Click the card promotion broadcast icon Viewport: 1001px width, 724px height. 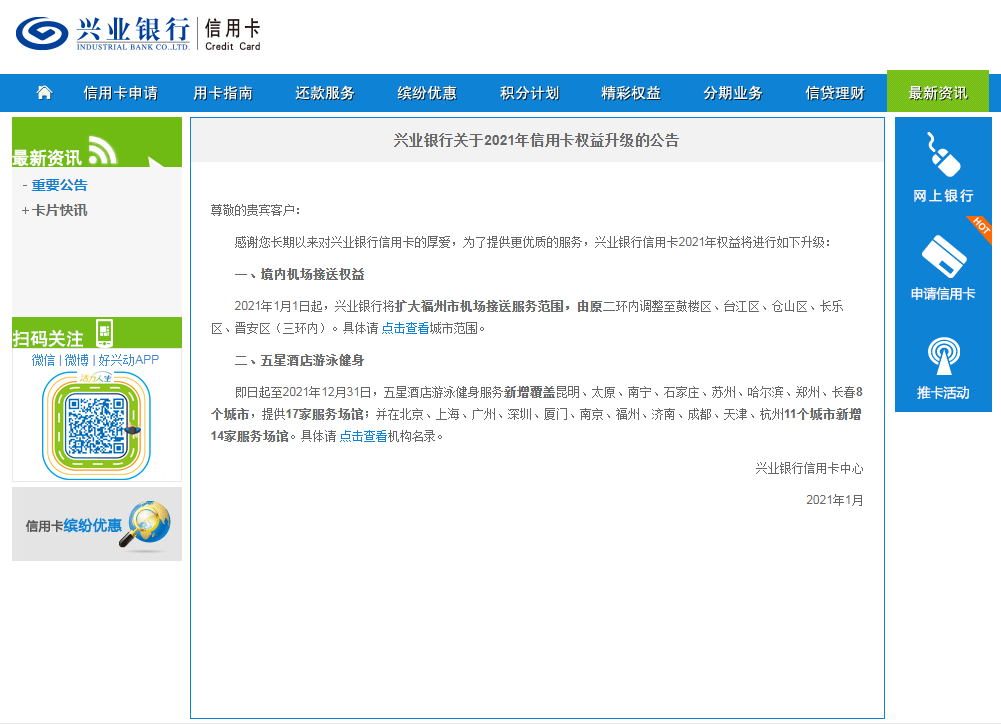(x=944, y=356)
